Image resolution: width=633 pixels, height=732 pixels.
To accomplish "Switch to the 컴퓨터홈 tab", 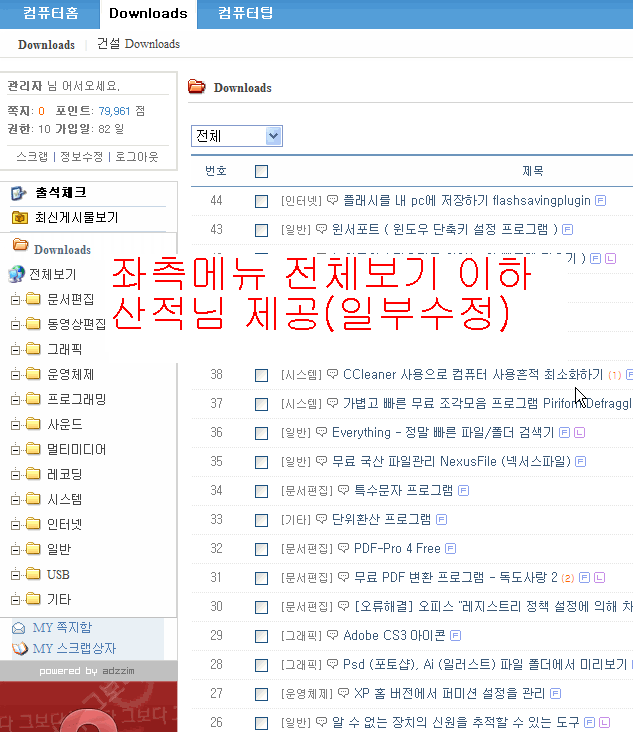I will [50, 13].
